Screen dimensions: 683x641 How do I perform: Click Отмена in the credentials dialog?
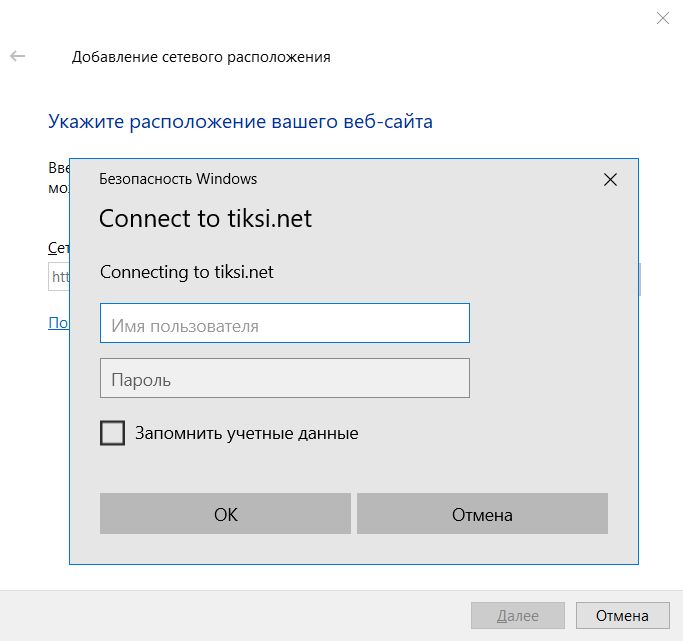point(482,515)
